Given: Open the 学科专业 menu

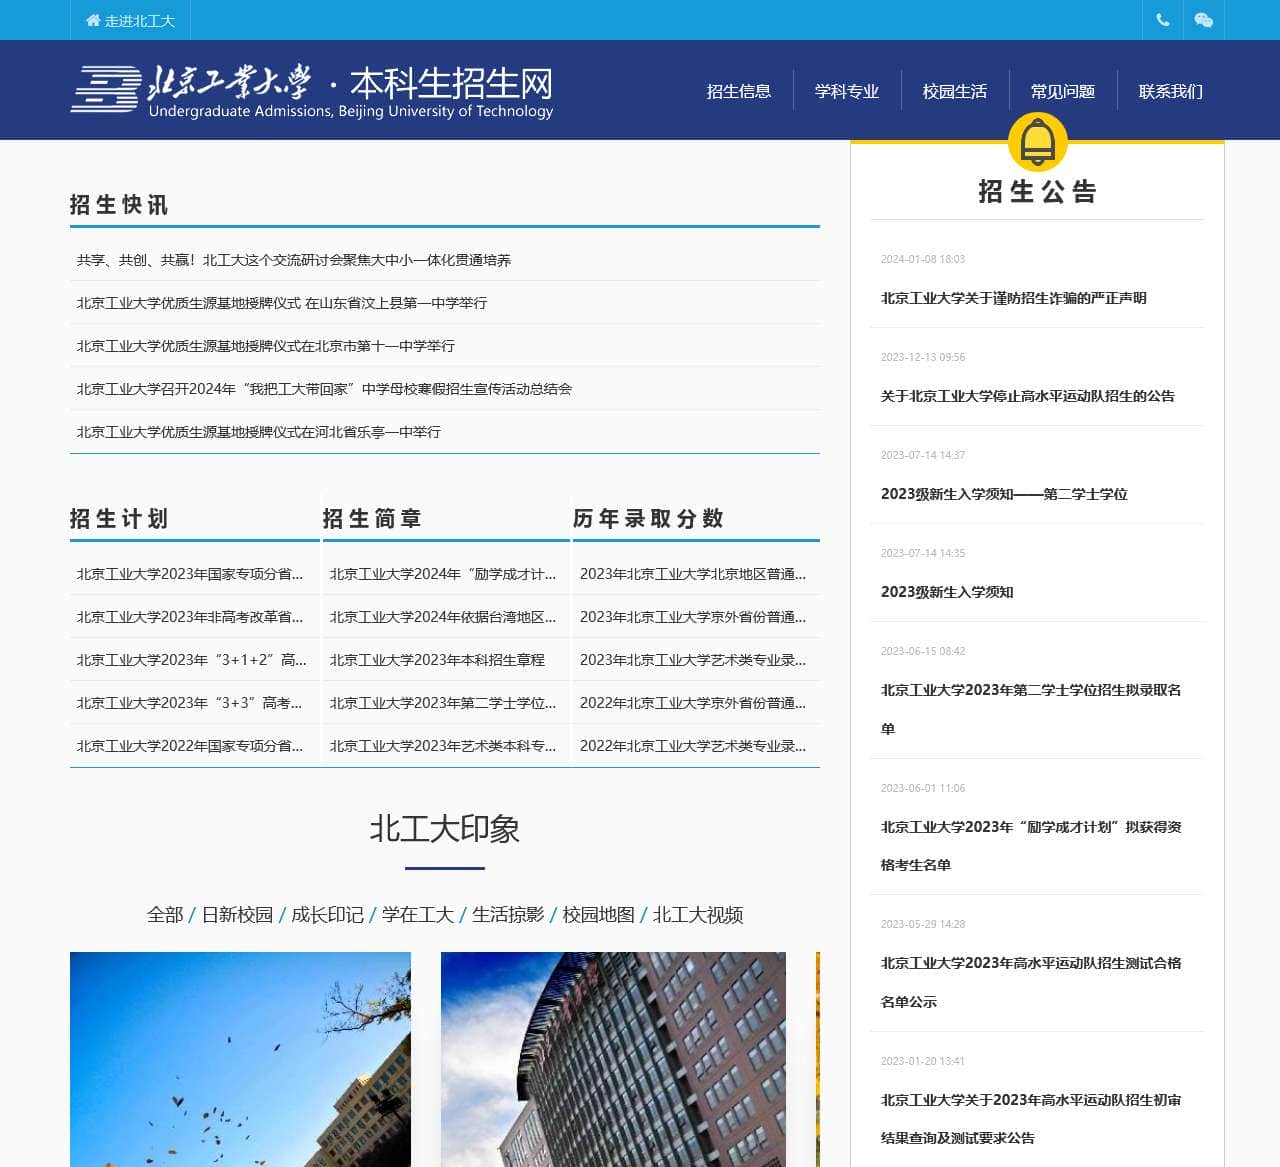Looking at the screenshot, I should pyautogui.click(x=847, y=91).
